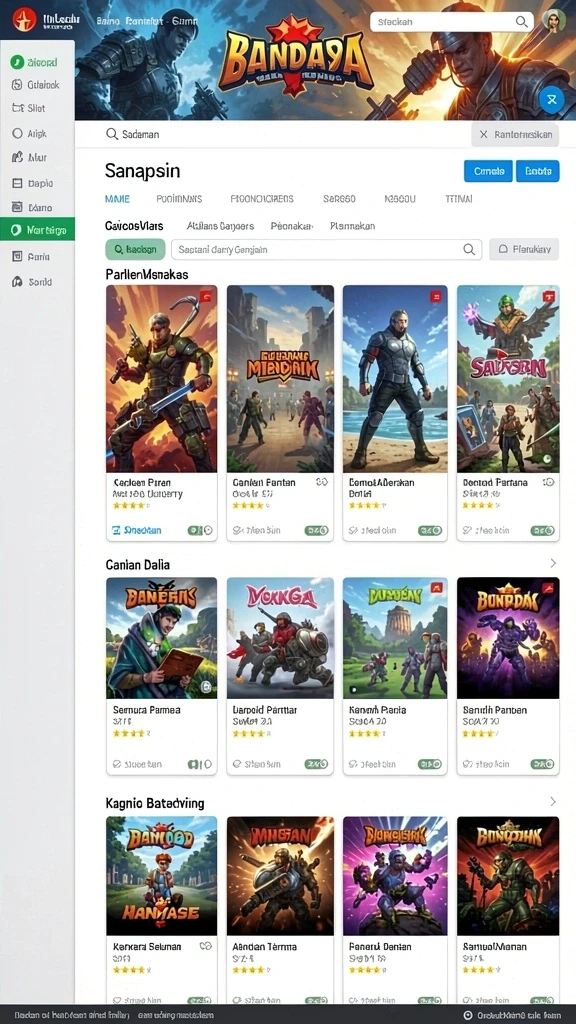The height and width of the screenshot is (1024, 576).
Task: Switch to the TTINAI tab
Action: (459, 199)
